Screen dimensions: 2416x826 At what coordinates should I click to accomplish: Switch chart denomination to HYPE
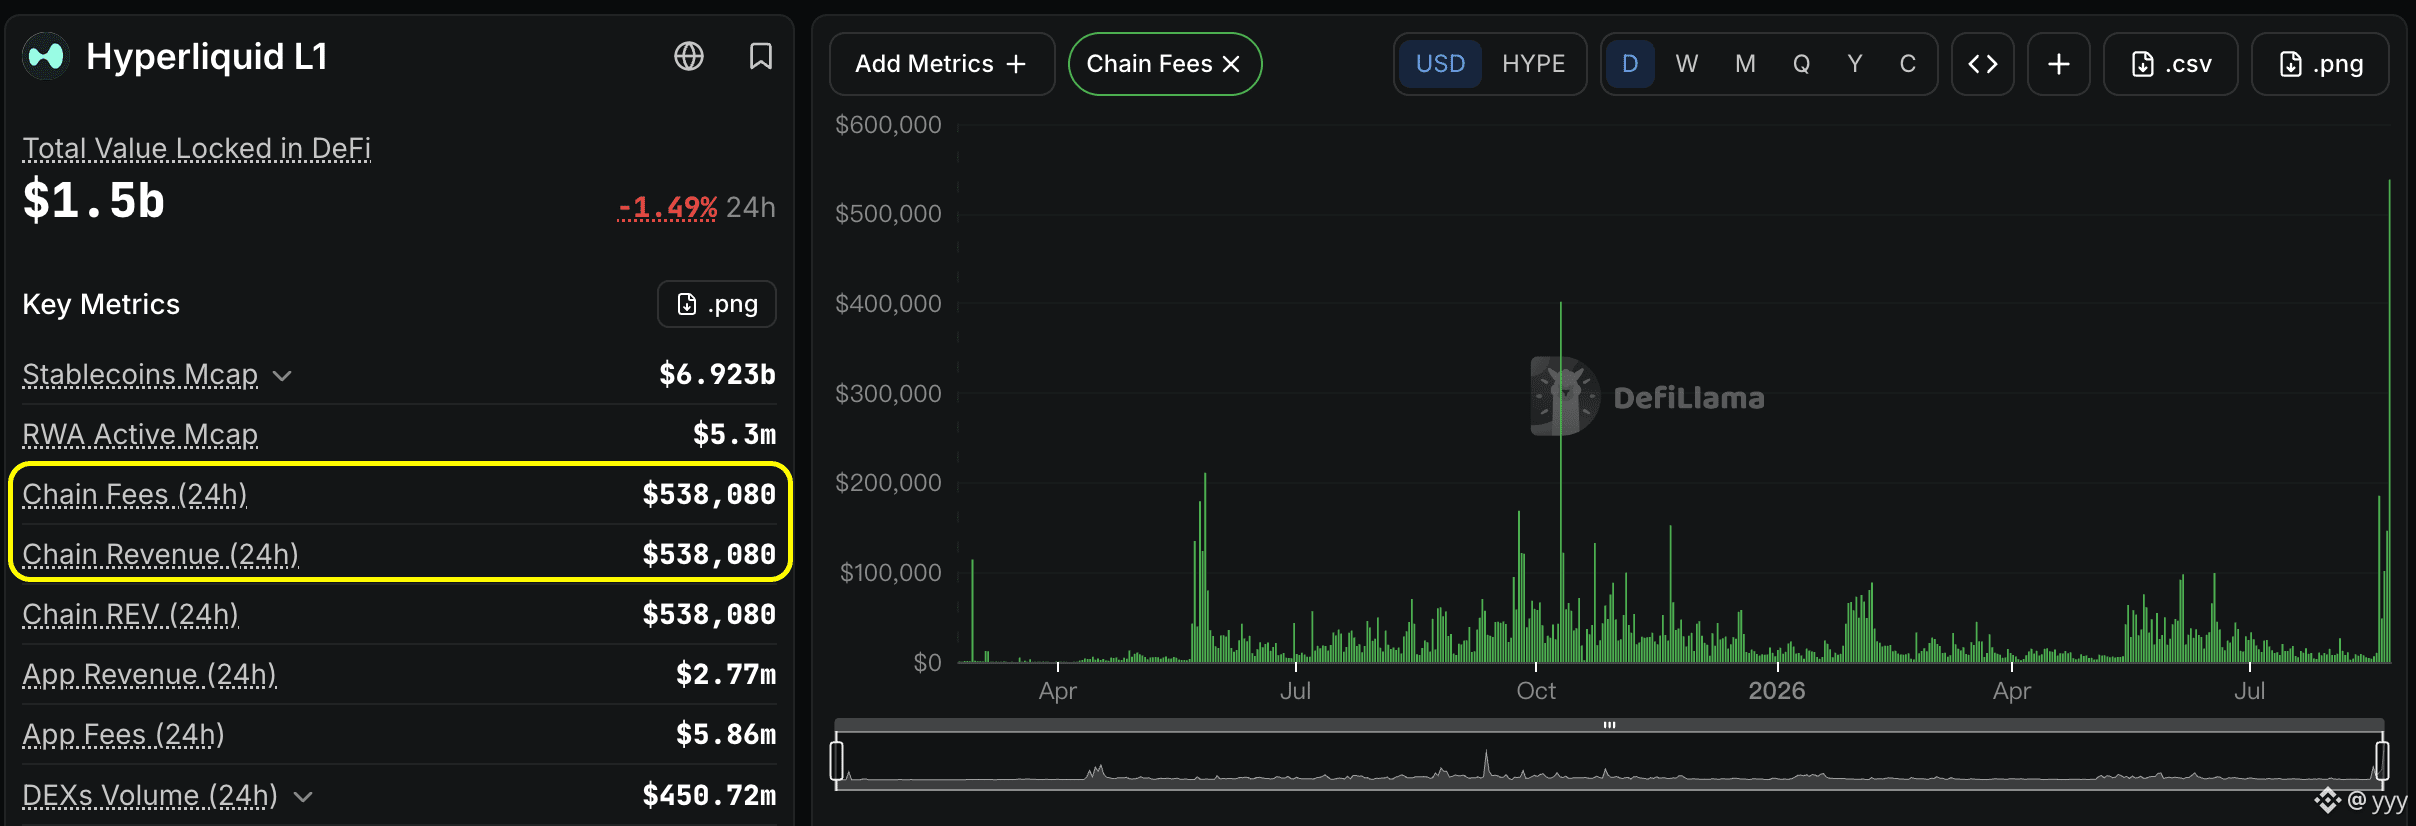1533,64
